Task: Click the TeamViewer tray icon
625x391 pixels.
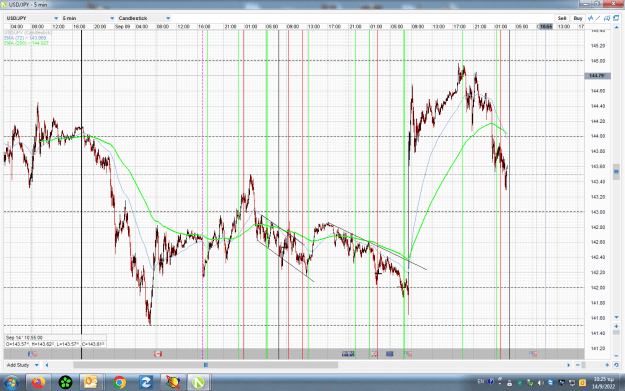Action: pyautogui.click(x=551, y=383)
